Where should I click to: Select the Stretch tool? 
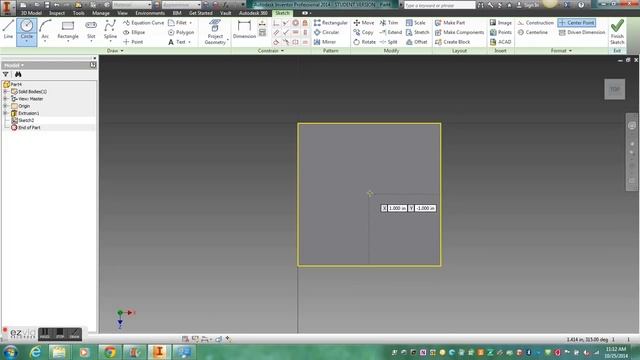click(x=417, y=32)
